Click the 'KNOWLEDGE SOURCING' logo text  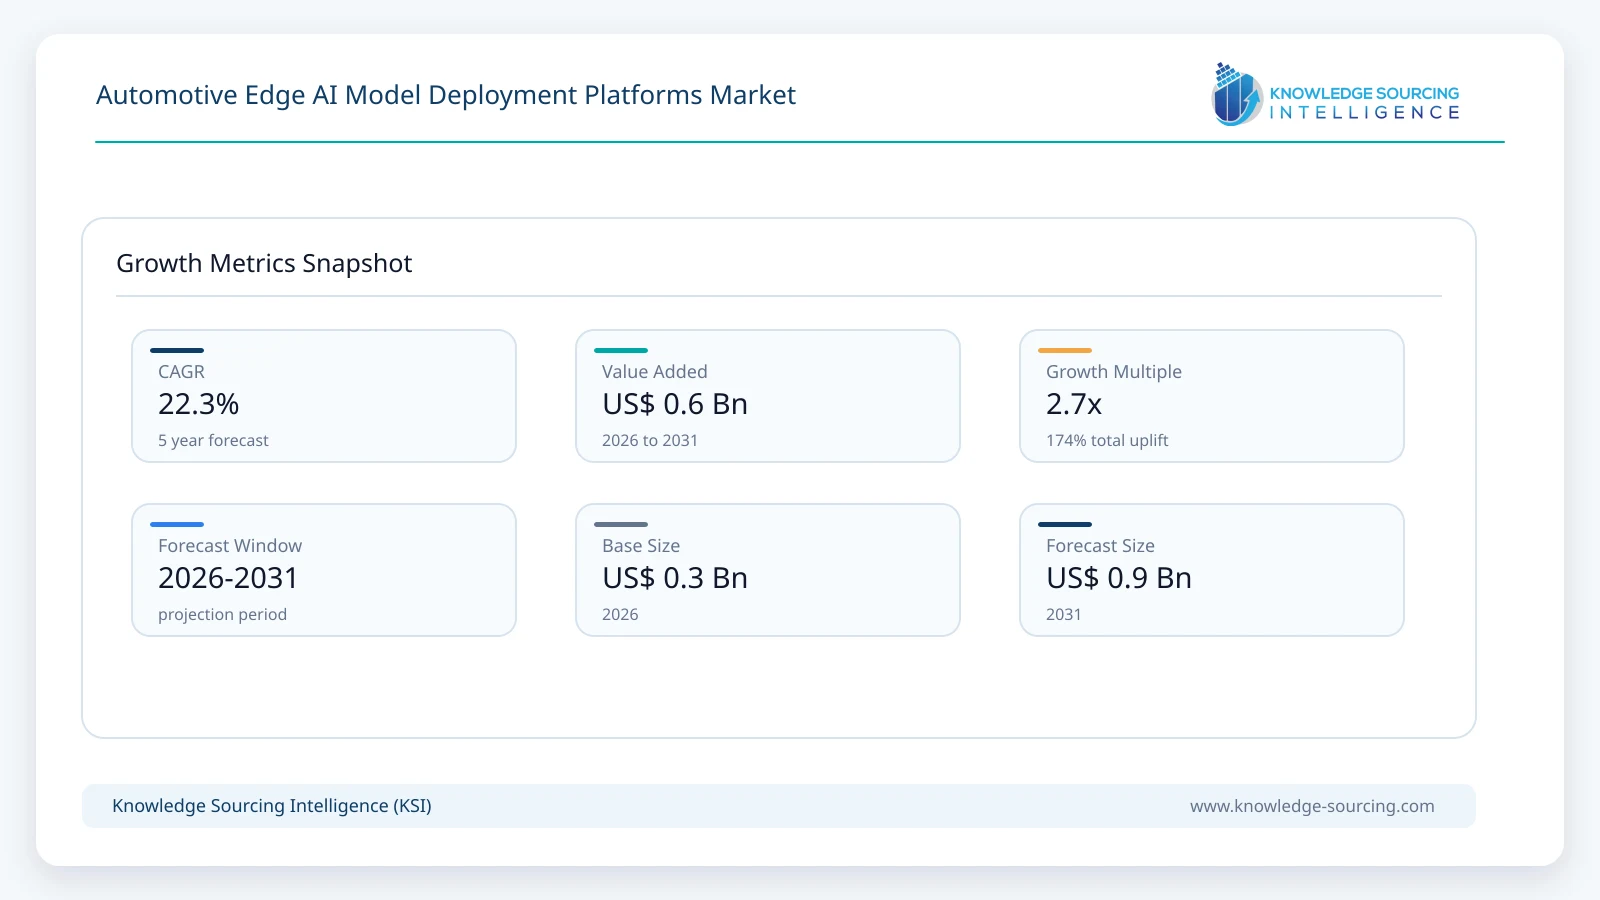(x=1364, y=93)
